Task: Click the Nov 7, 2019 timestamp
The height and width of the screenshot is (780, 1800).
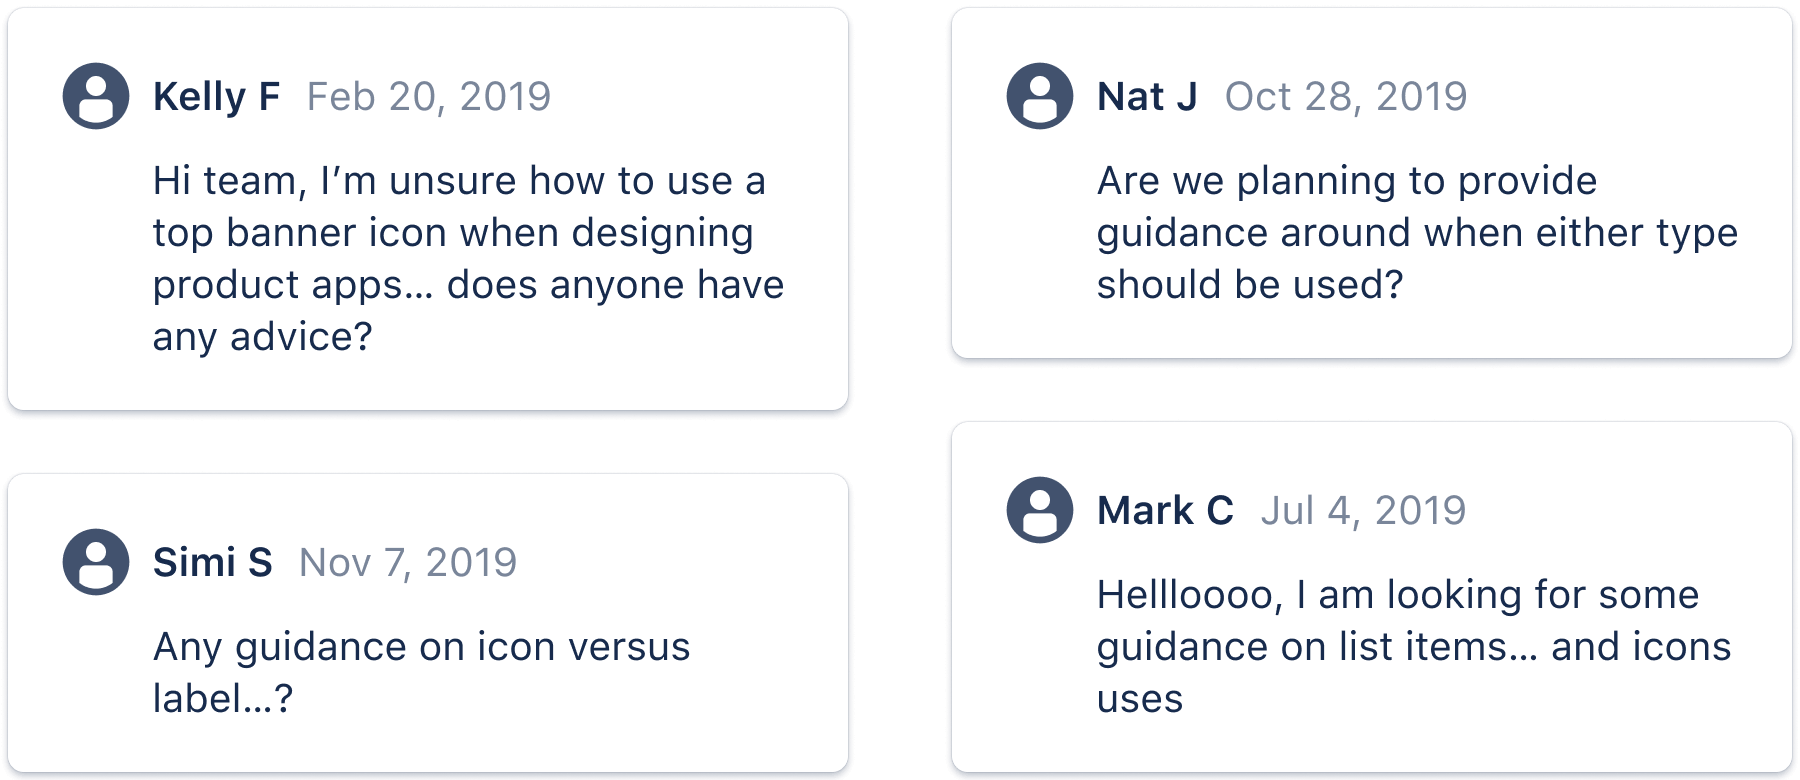Action: point(408,563)
